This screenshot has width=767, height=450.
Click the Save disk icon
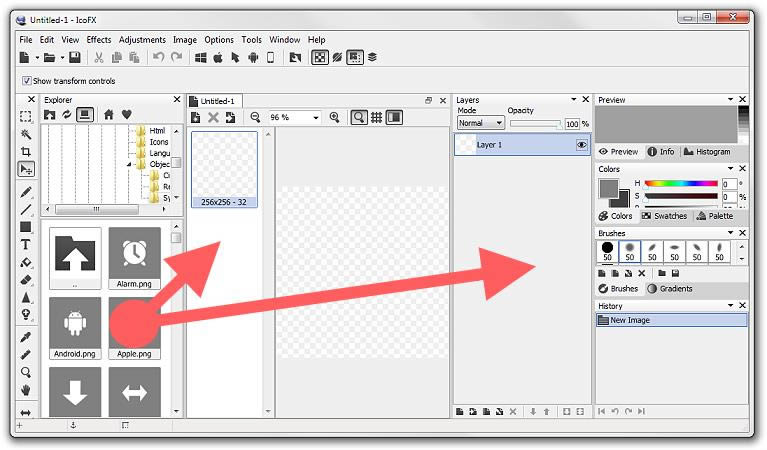[74, 57]
